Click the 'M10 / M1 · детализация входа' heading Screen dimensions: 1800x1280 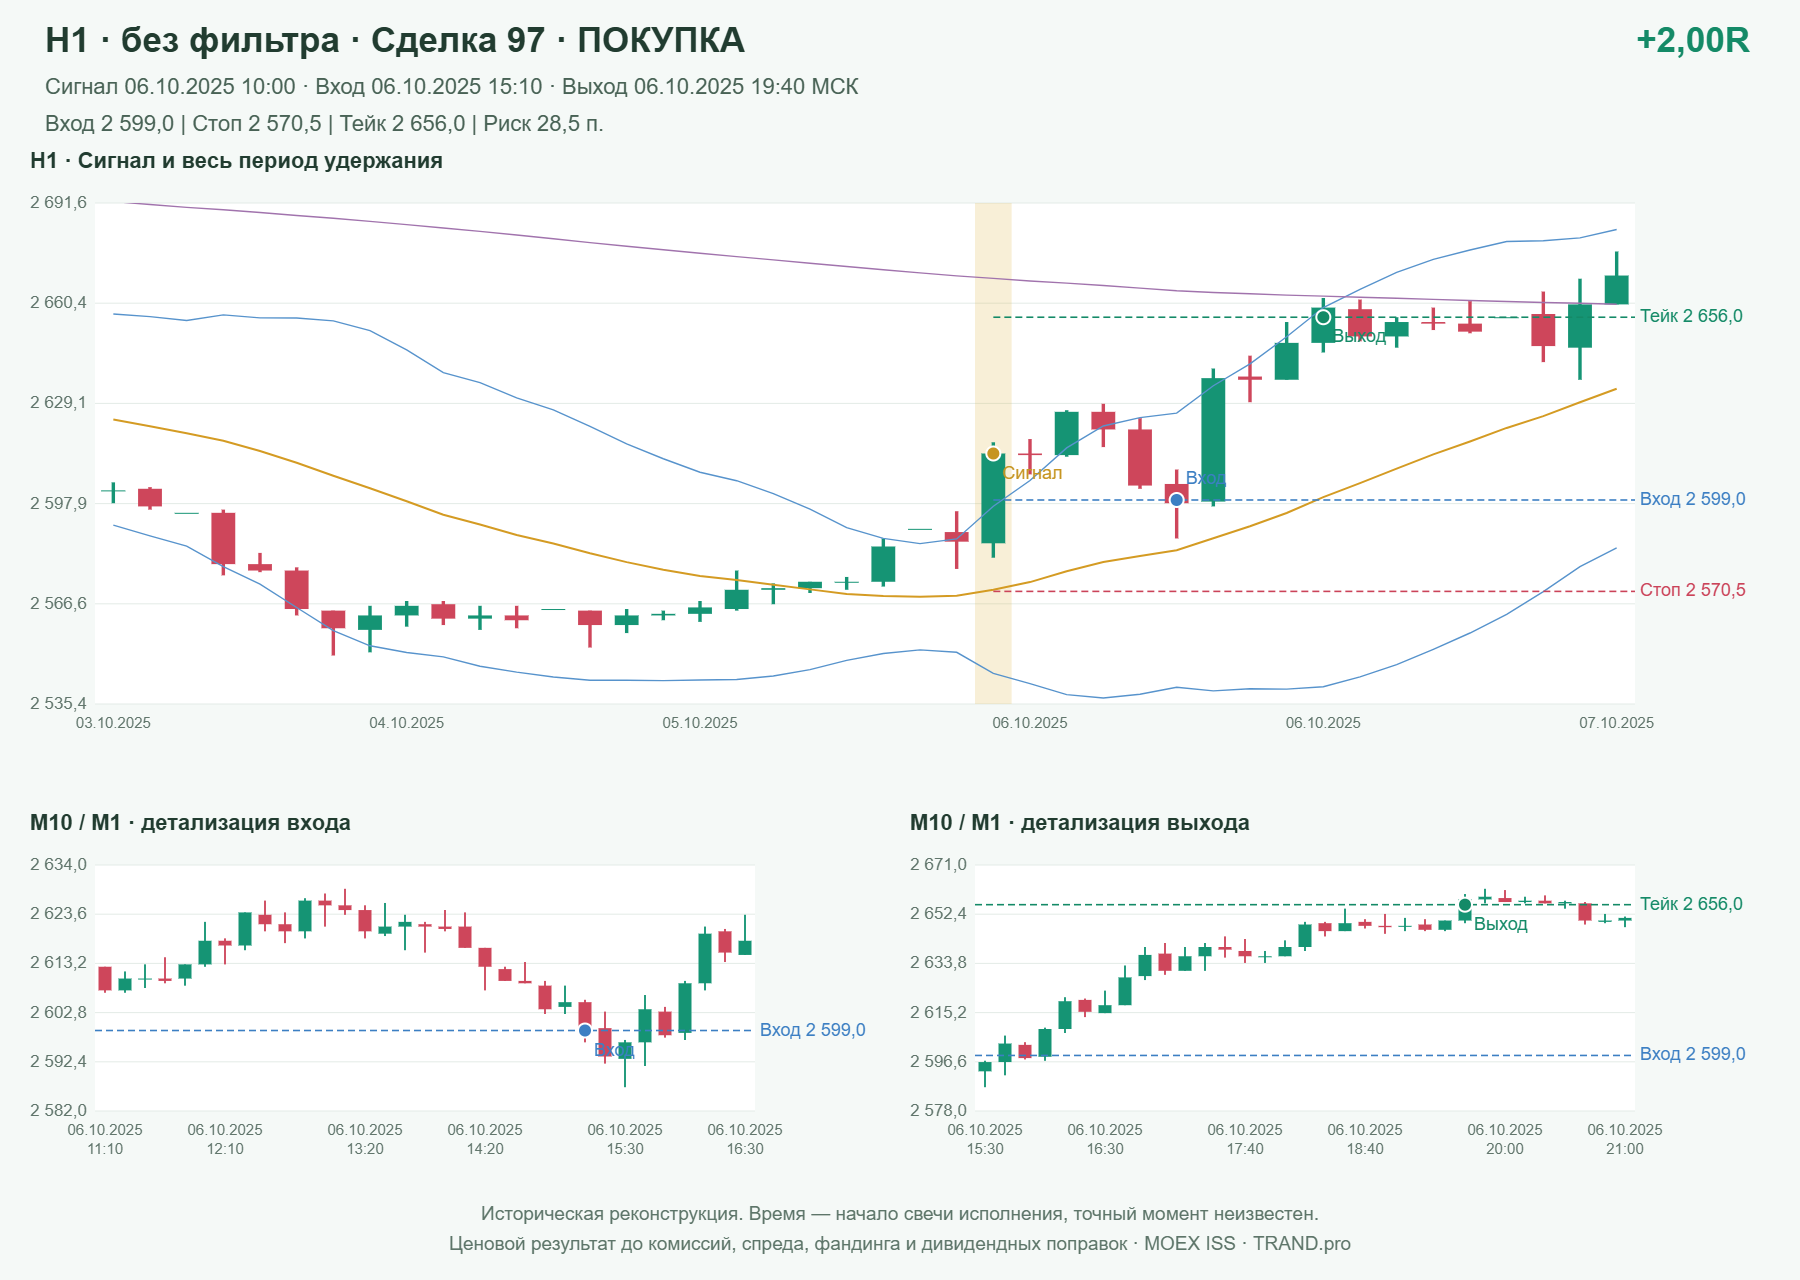pos(190,823)
